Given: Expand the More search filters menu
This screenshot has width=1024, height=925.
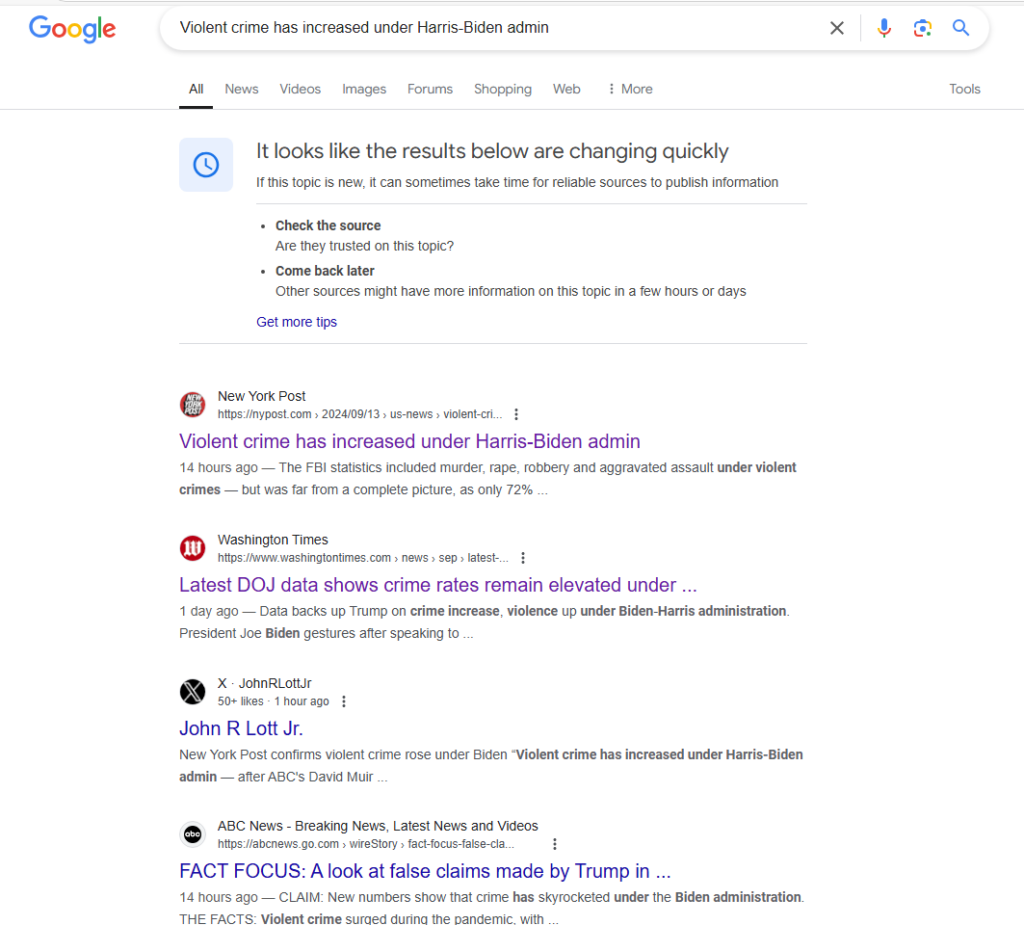Looking at the screenshot, I should click(630, 89).
